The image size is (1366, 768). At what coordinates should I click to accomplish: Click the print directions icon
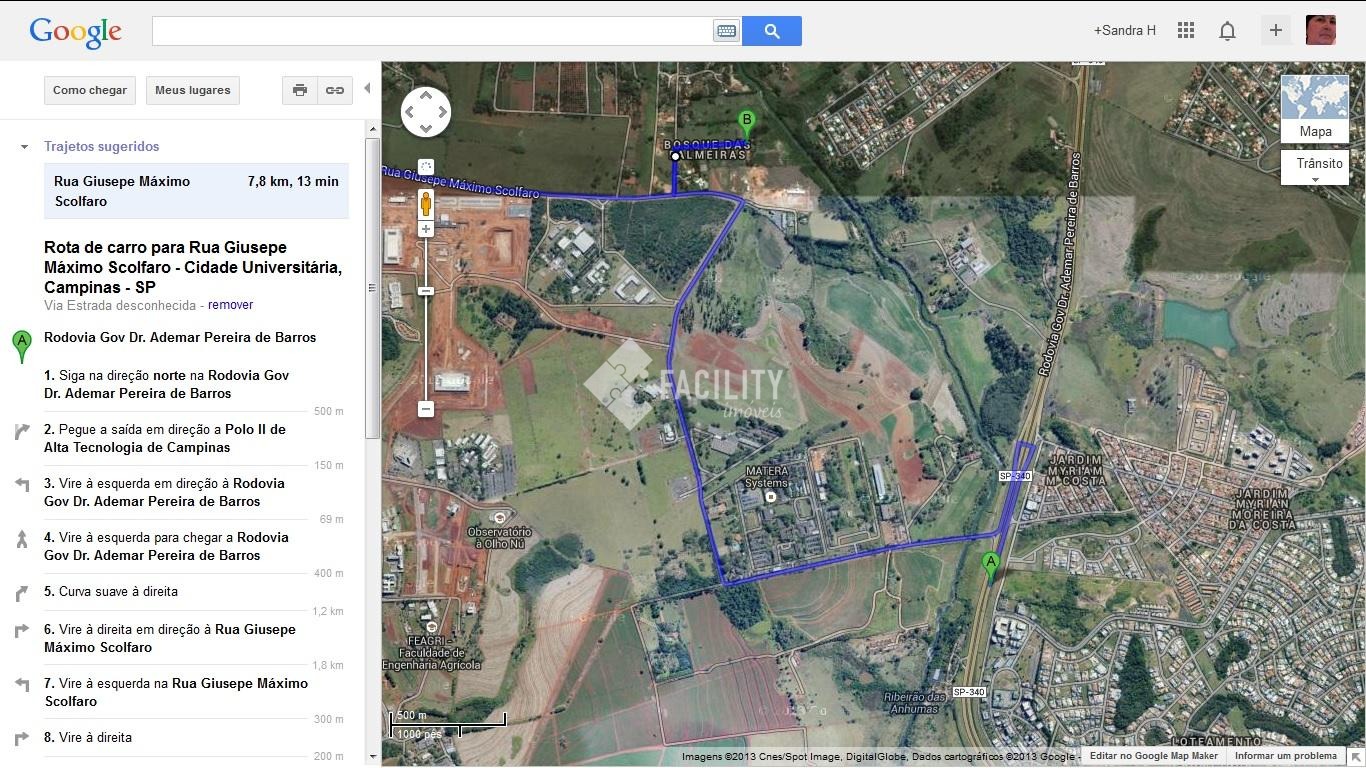[x=299, y=90]
